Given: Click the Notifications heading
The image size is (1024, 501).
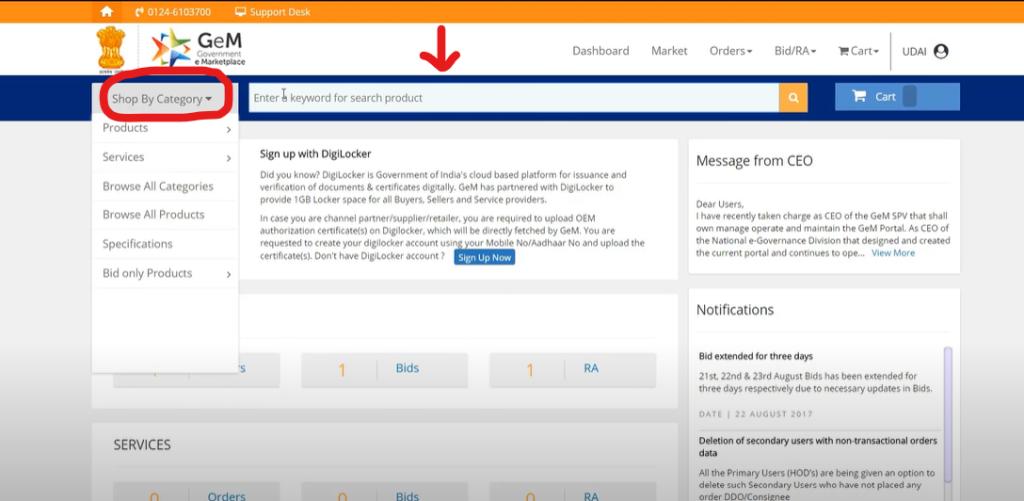Looking at the screenshot, I should click(x=735, y=310).
